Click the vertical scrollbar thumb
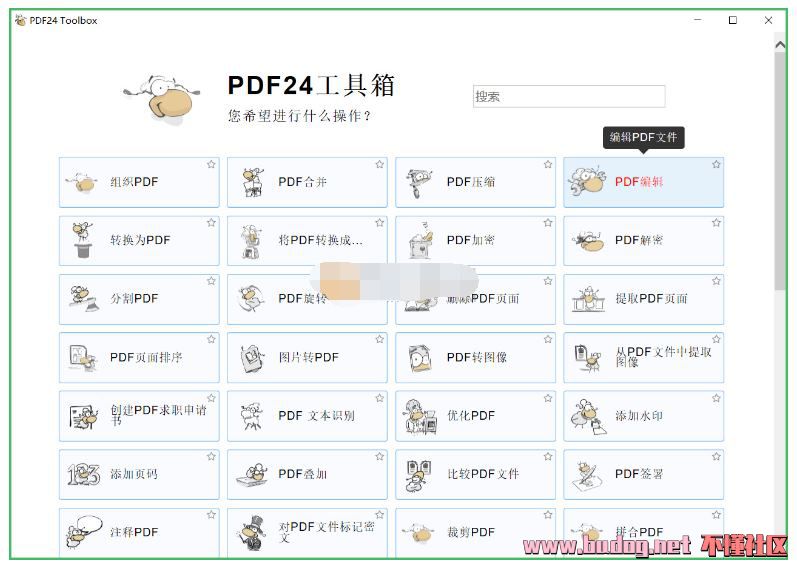797x566 pixels. click(x=780, y=170)
